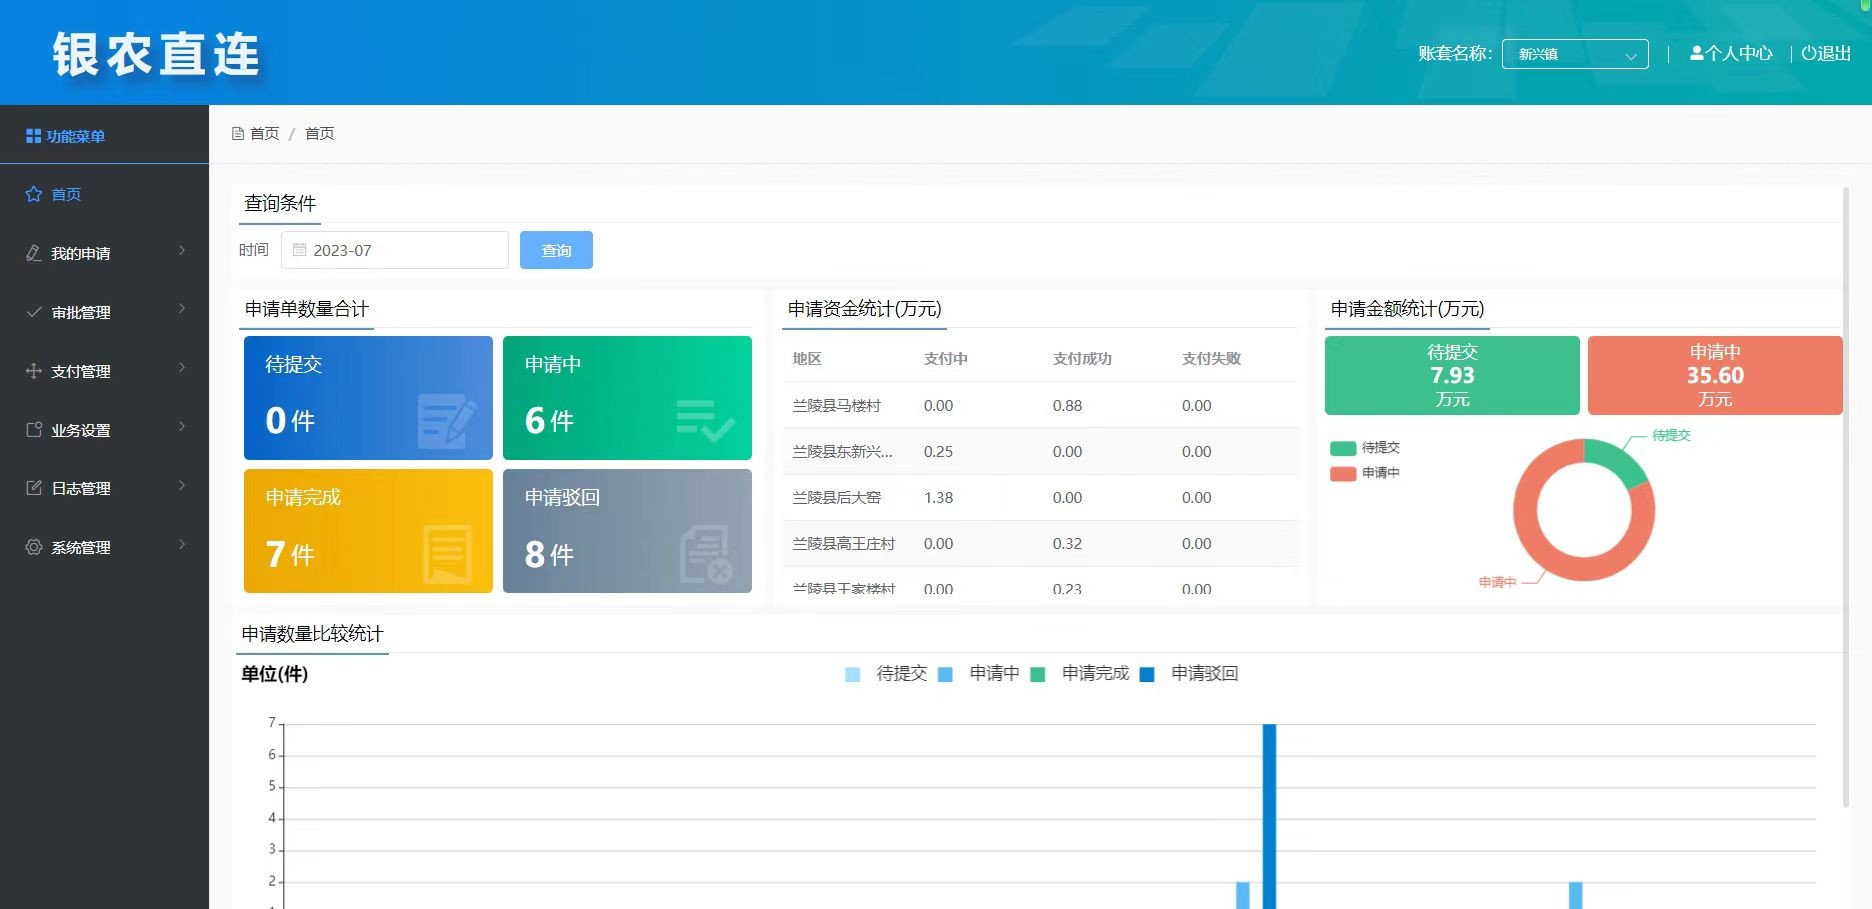Image resolution: width=1872 pixels, height=909 pixels.
Task: Click the star icon beside 首页 in sidebar
Action: coord(33,194)
